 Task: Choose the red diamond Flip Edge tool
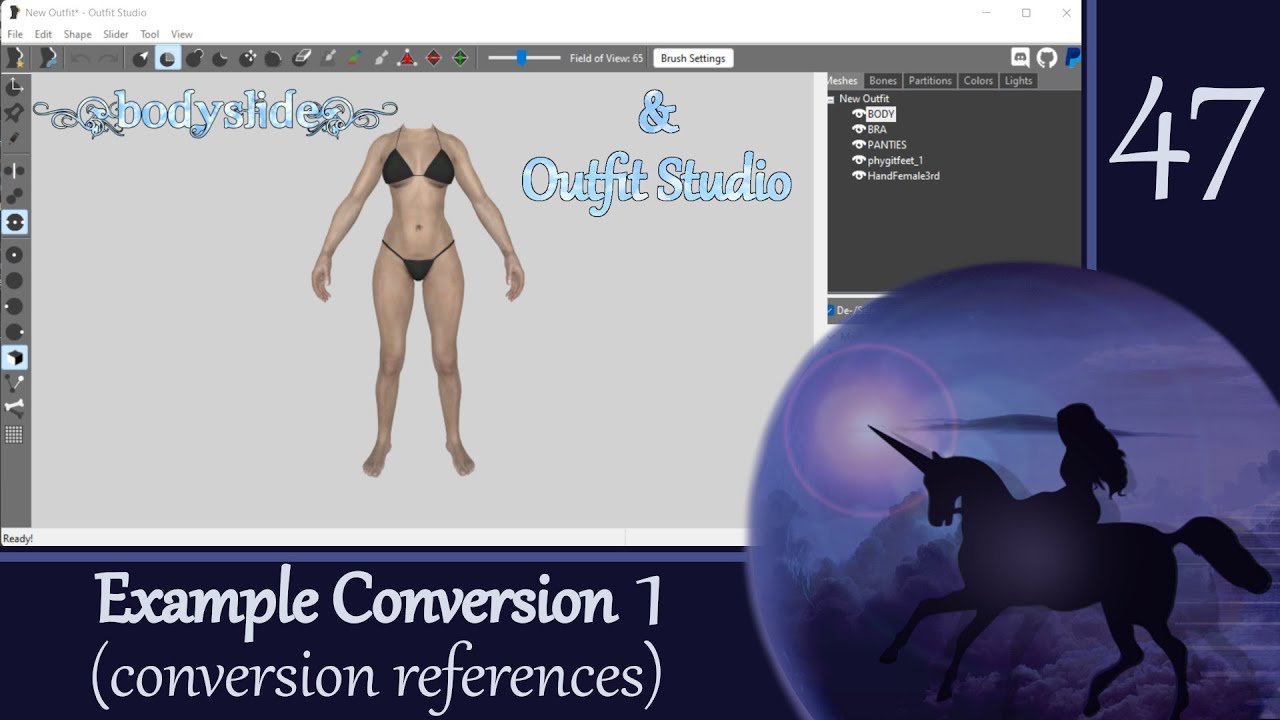pos(434,58)
